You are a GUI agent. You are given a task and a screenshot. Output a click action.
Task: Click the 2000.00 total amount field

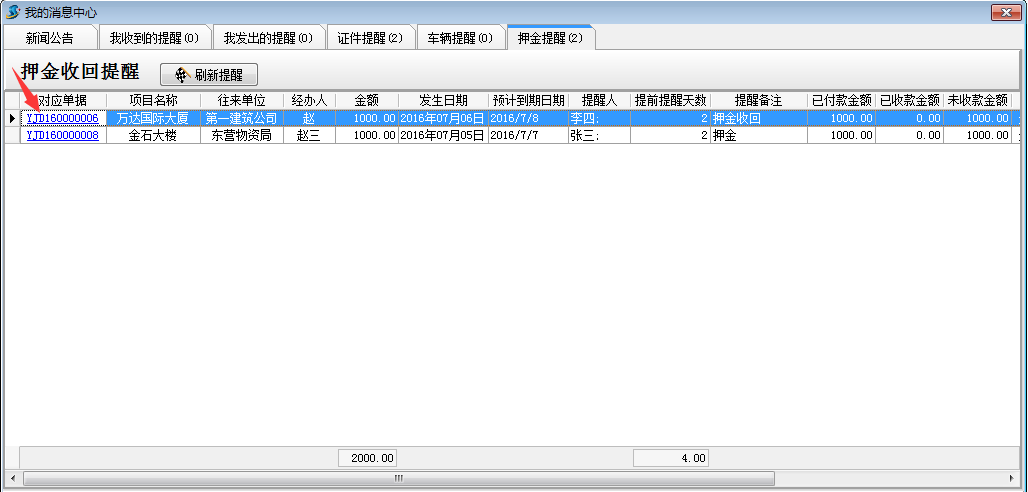(368, 458)
